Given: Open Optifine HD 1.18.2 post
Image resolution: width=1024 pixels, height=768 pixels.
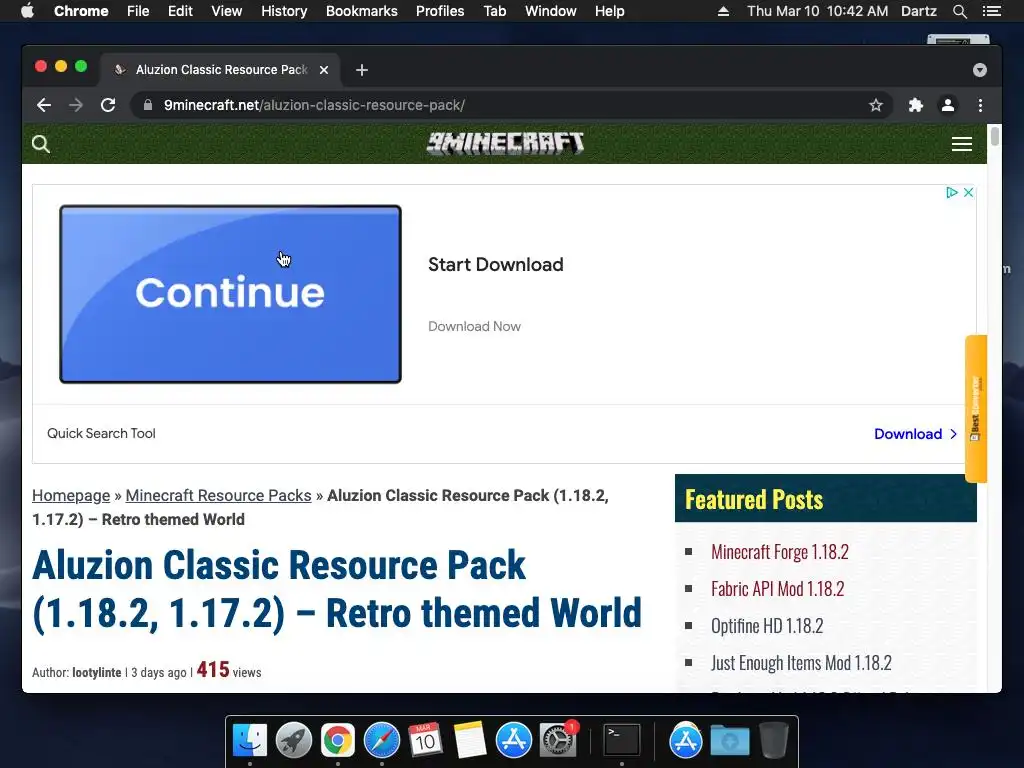Looking at the screenshot, I should [767, 626].
